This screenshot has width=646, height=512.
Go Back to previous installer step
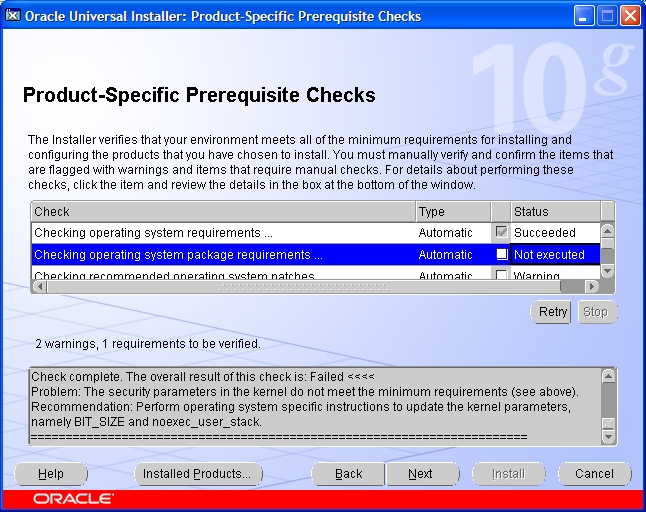348,474
